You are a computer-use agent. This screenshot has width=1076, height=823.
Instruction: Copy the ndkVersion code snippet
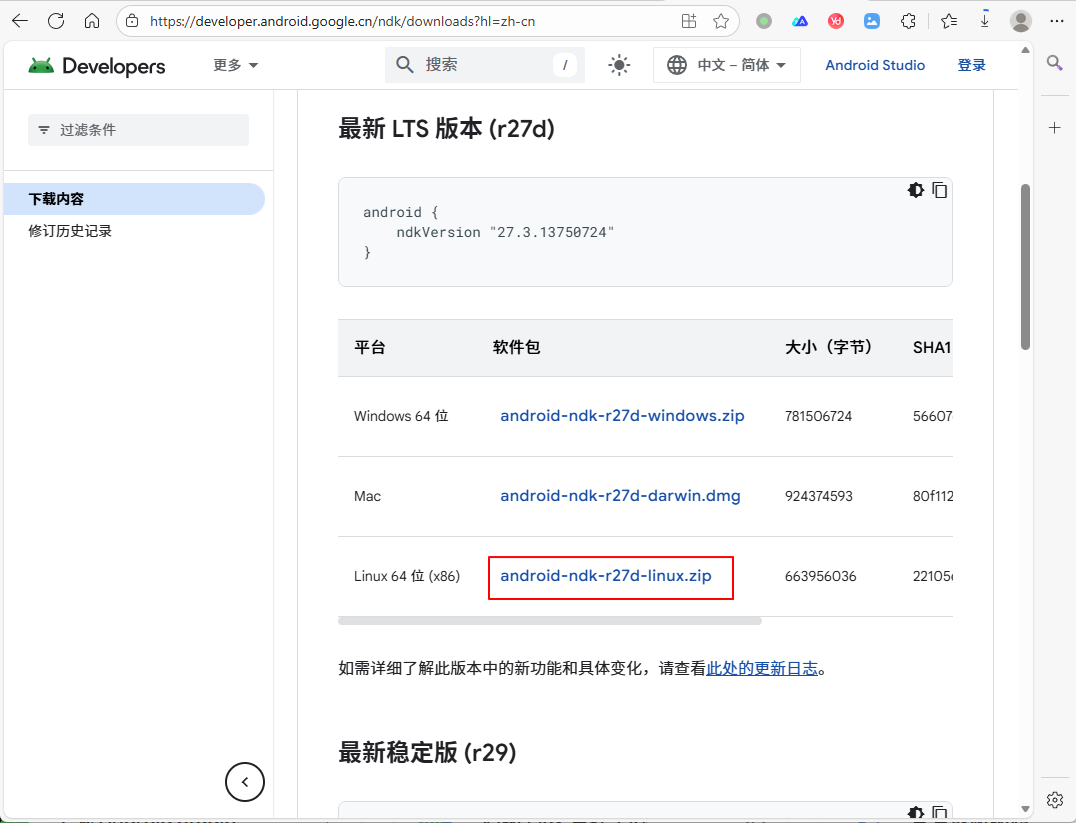pos(939,190)
